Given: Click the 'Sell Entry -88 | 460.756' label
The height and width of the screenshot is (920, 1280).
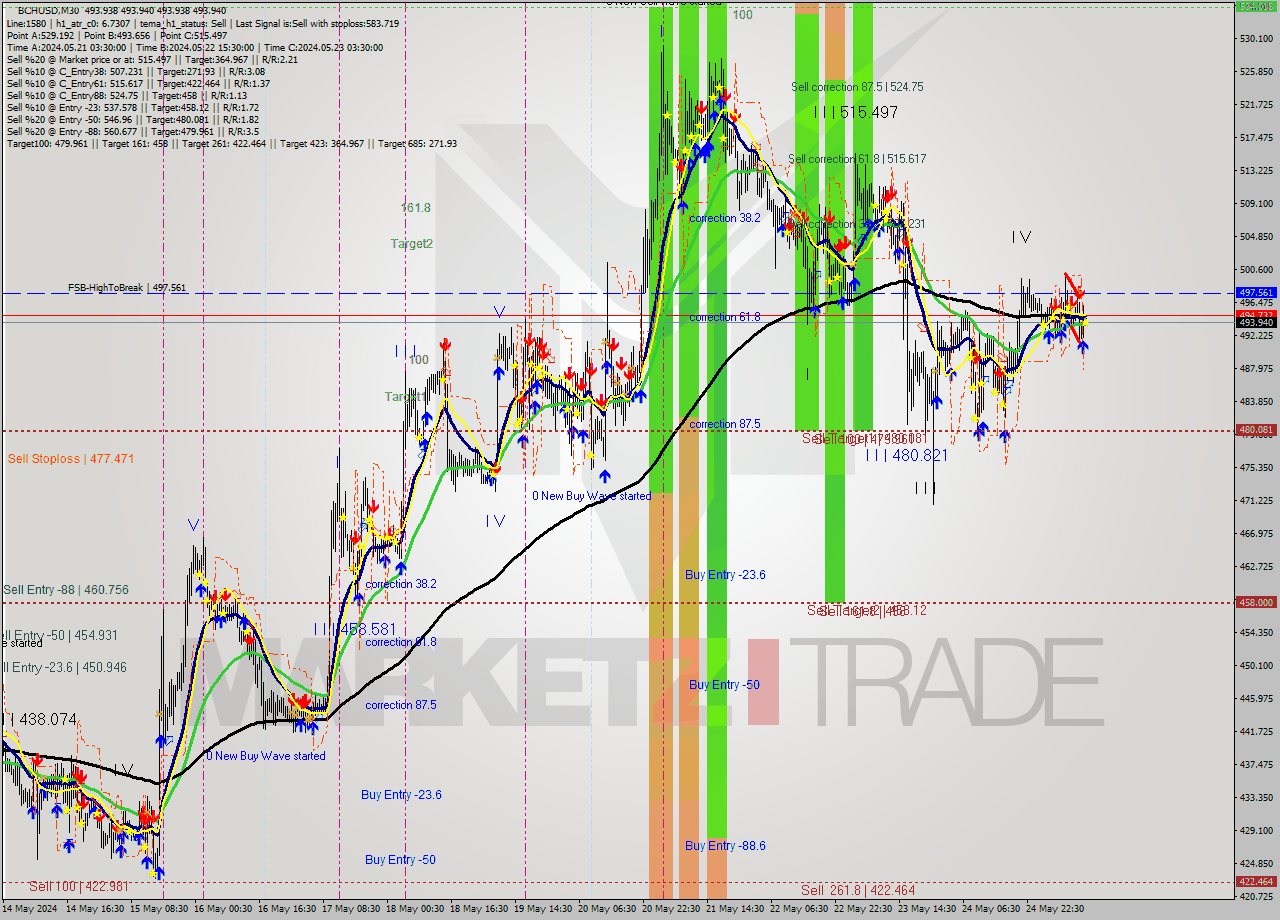Looking at the screenshot, I should click(x=66, y=590).
